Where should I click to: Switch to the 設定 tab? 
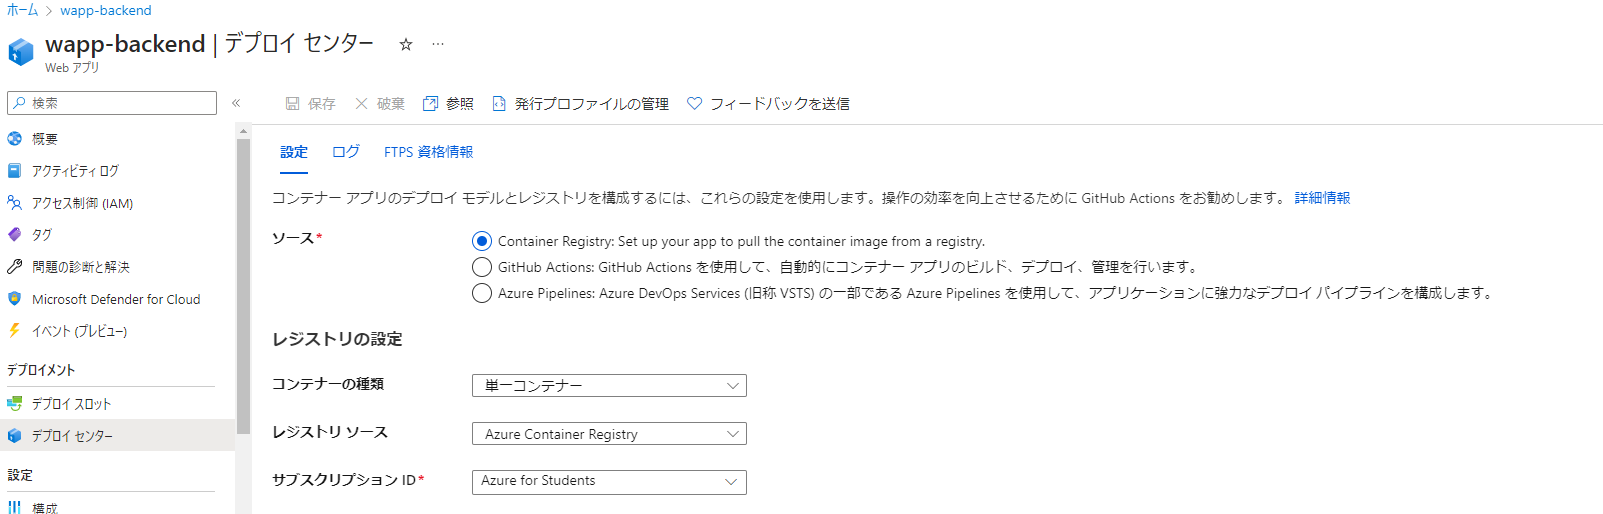294,152
